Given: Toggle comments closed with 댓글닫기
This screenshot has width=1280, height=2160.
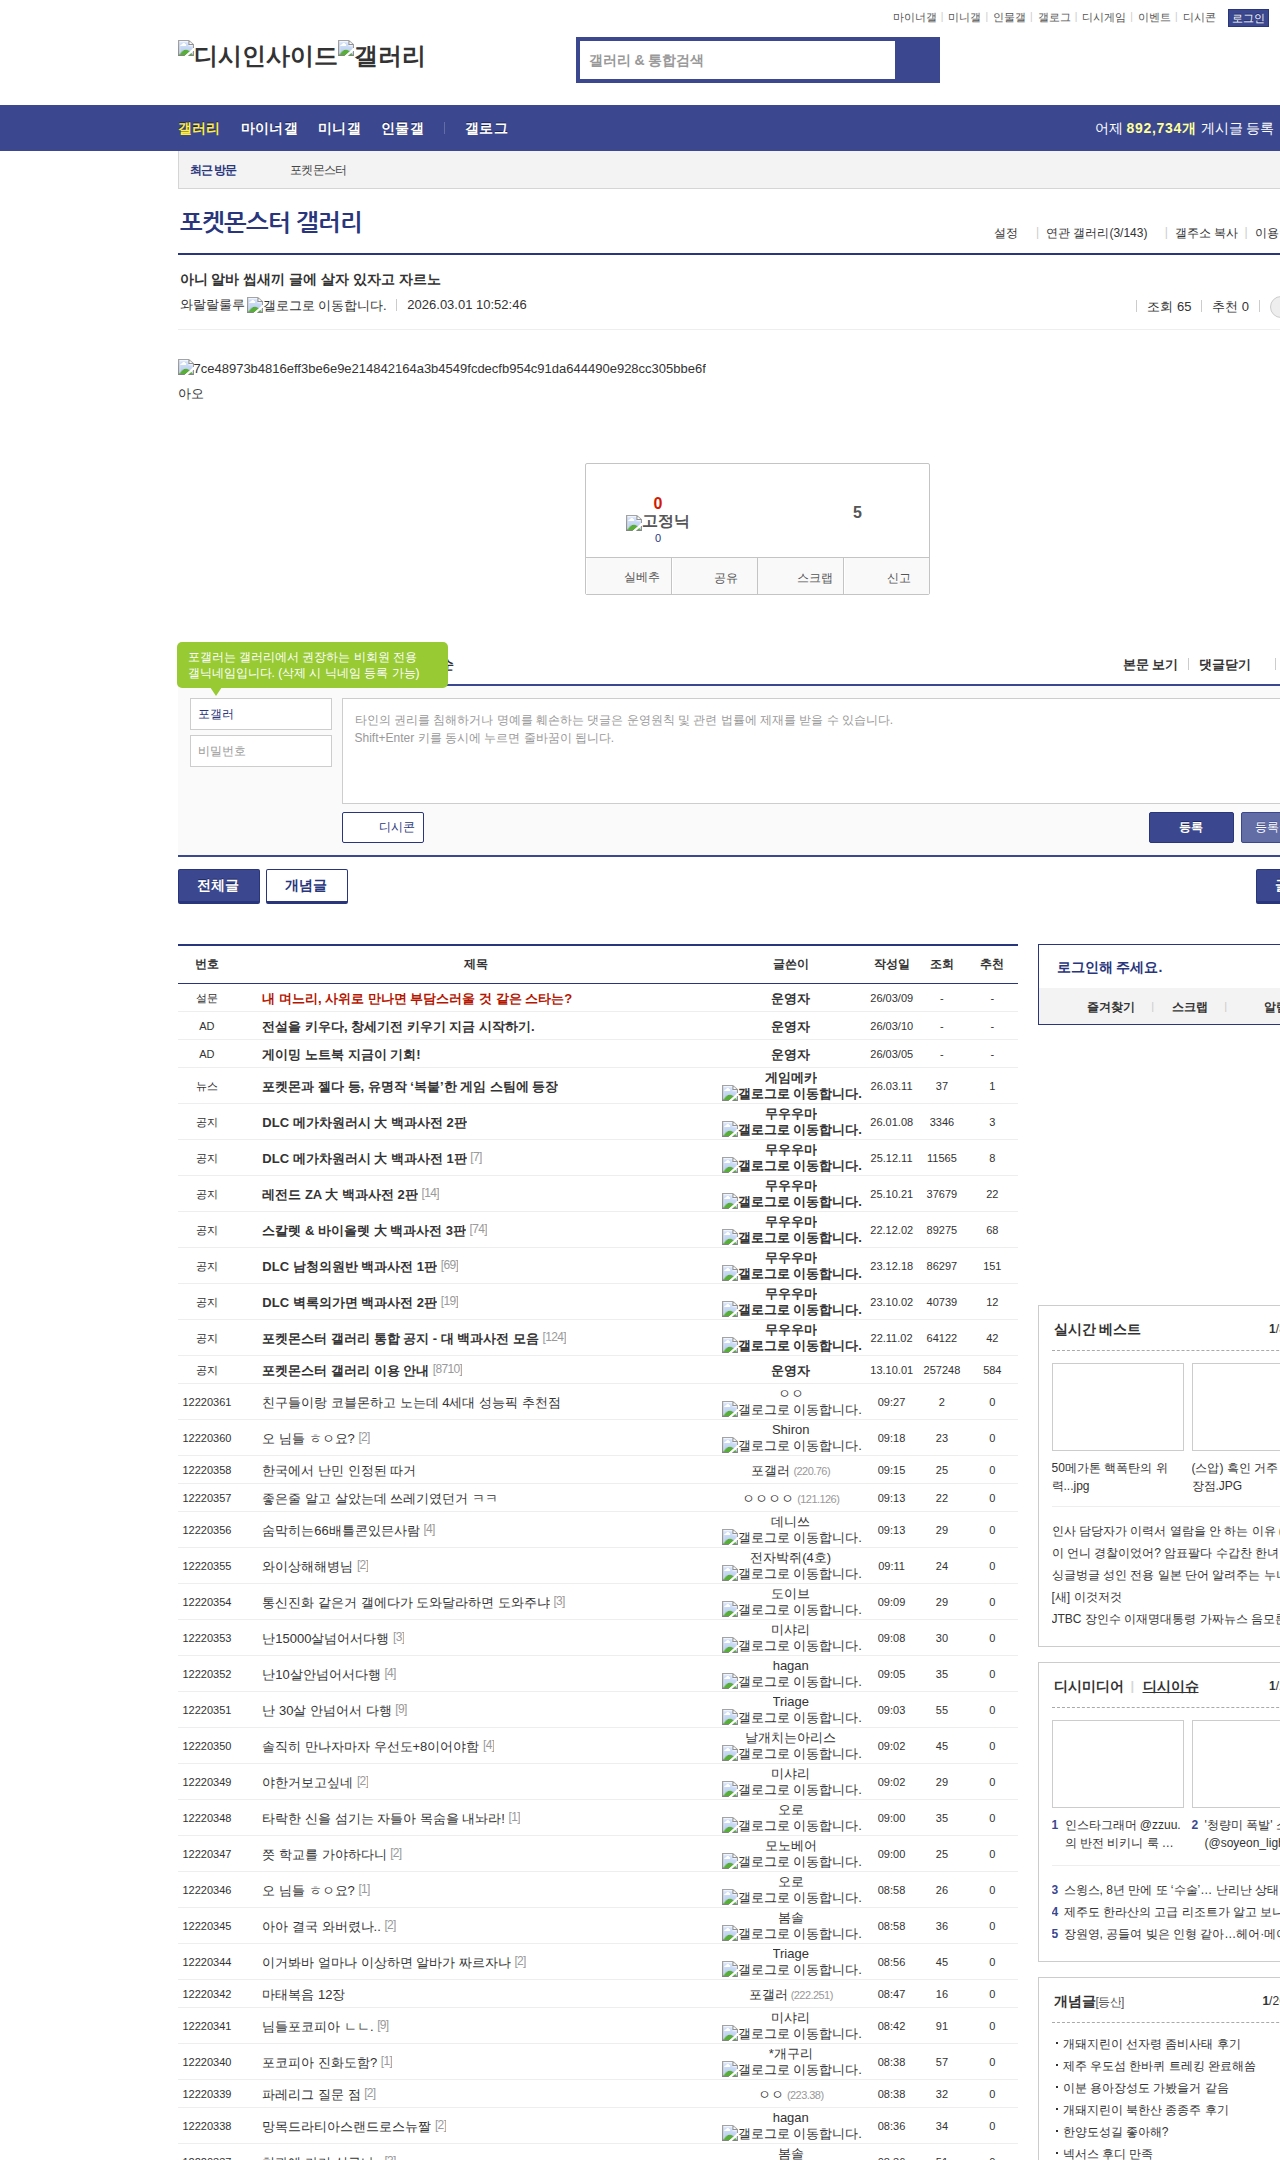Looking at the screenshot, I should [1224, 665].
